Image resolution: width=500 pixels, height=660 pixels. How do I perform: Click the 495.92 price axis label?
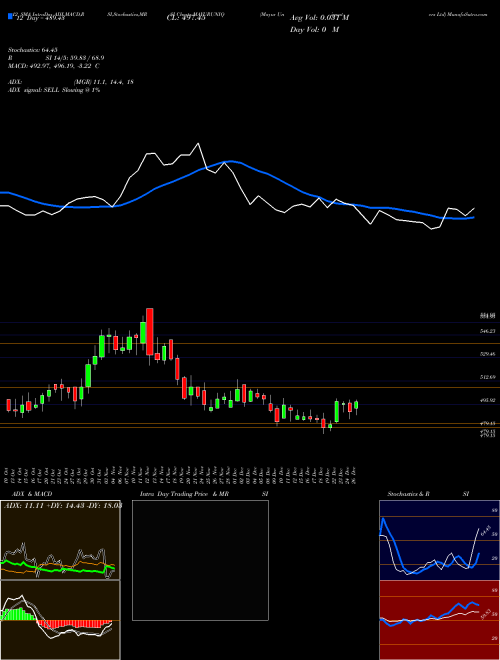pos(488,400)
